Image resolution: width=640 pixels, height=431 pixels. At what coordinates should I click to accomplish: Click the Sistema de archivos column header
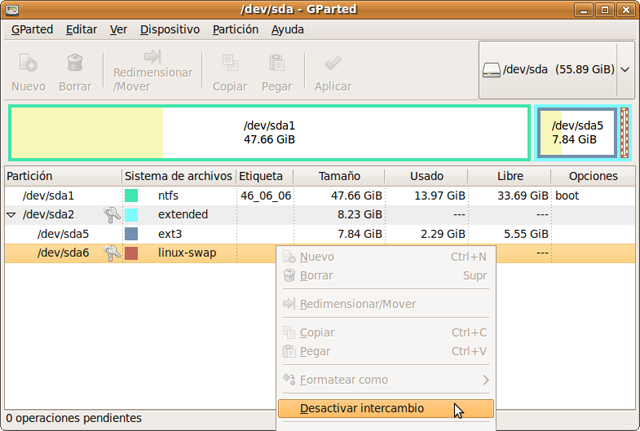pyautogui.click(x=178, y=176)
